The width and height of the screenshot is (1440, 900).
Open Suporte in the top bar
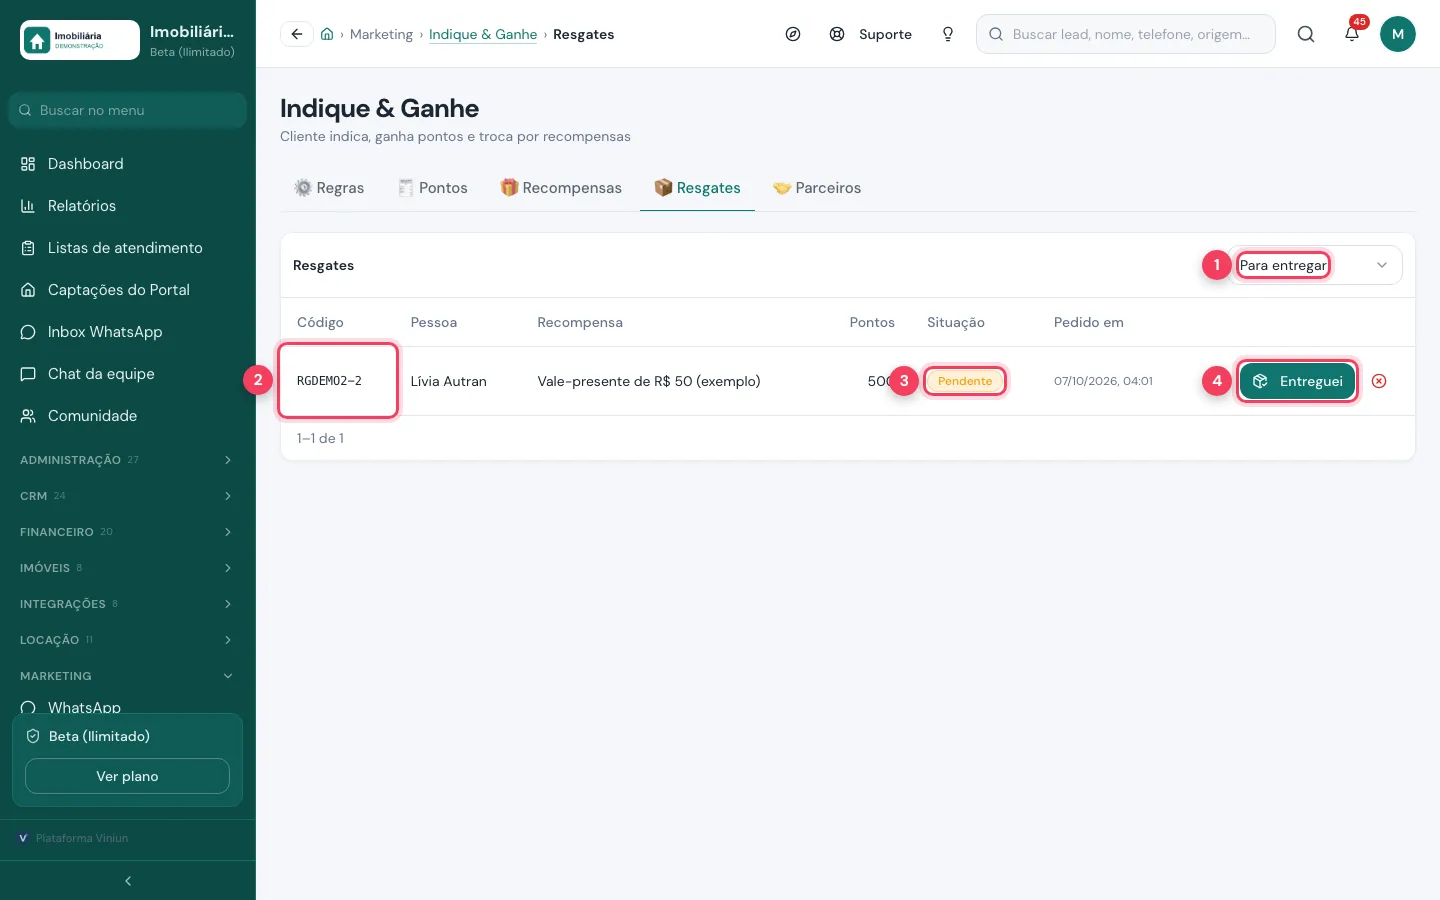[x=870, y=34]
